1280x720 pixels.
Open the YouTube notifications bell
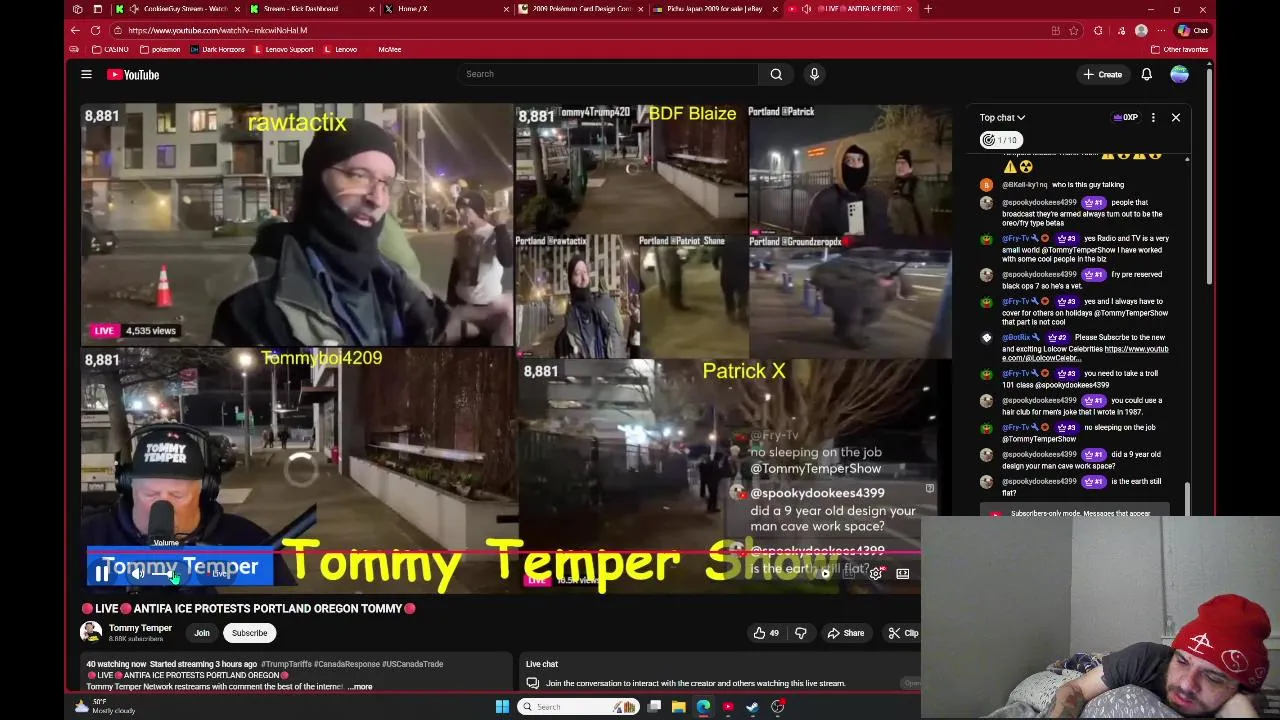click(x=1147, y=74)
